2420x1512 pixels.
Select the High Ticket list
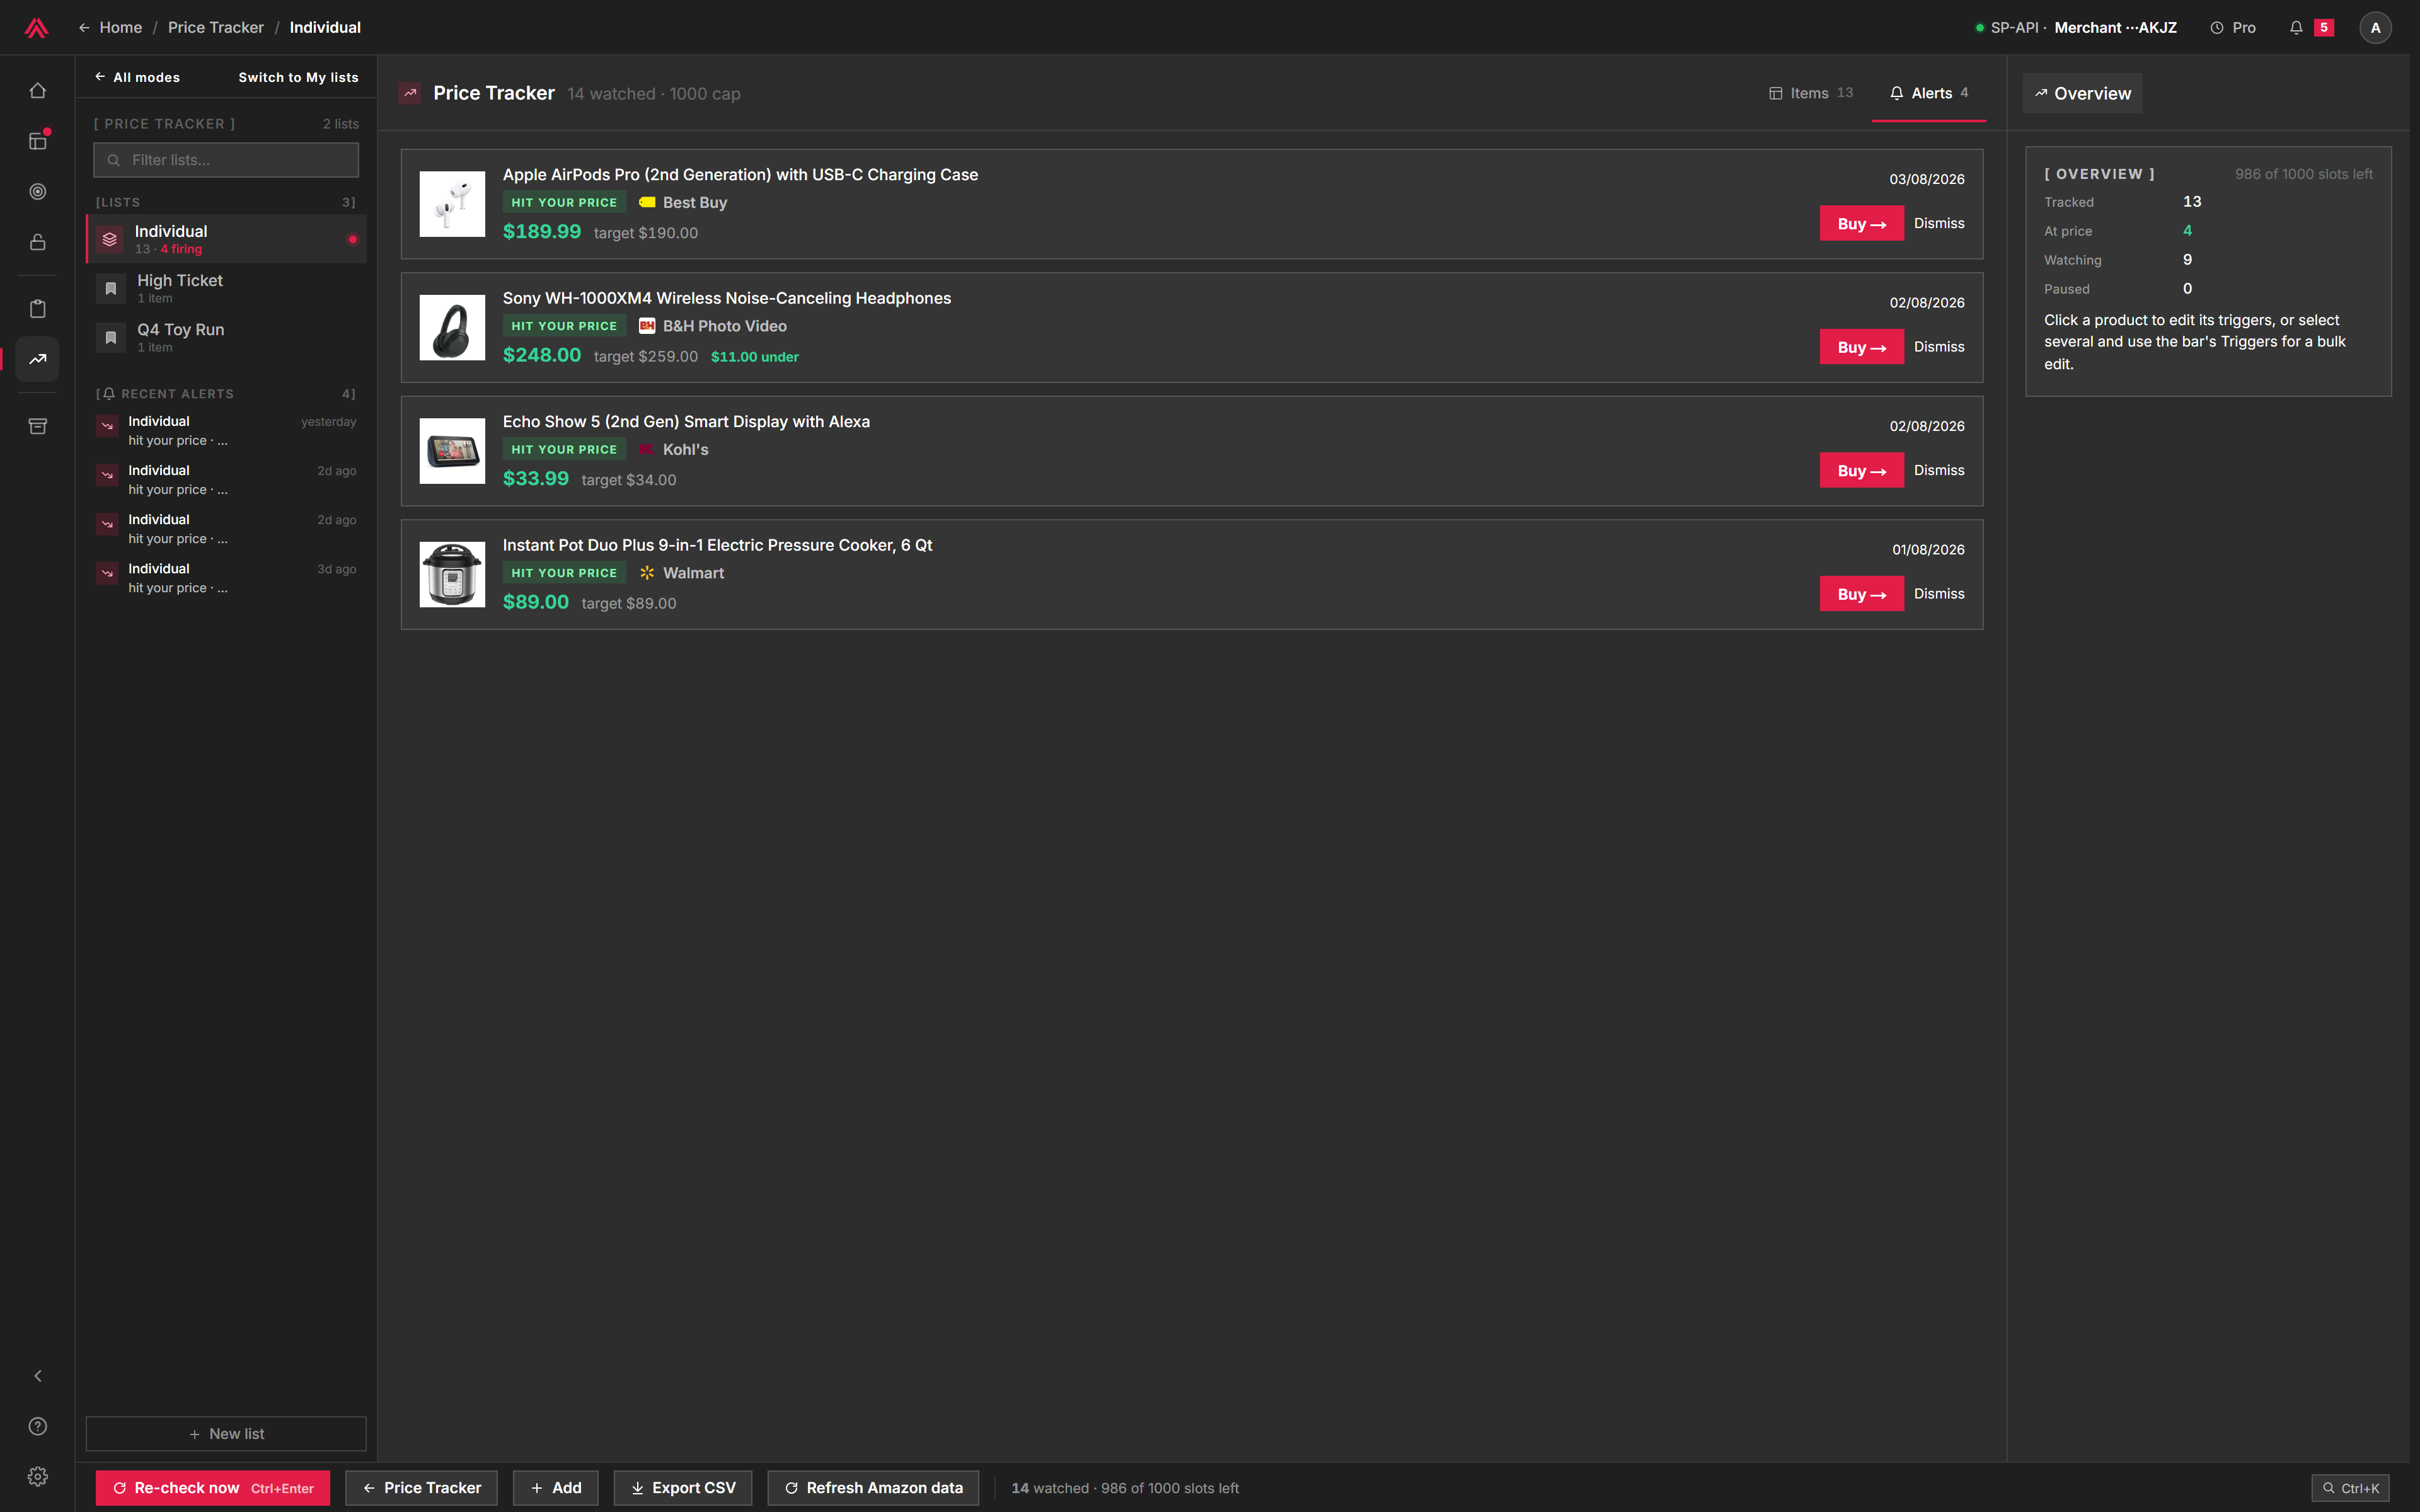226,289
